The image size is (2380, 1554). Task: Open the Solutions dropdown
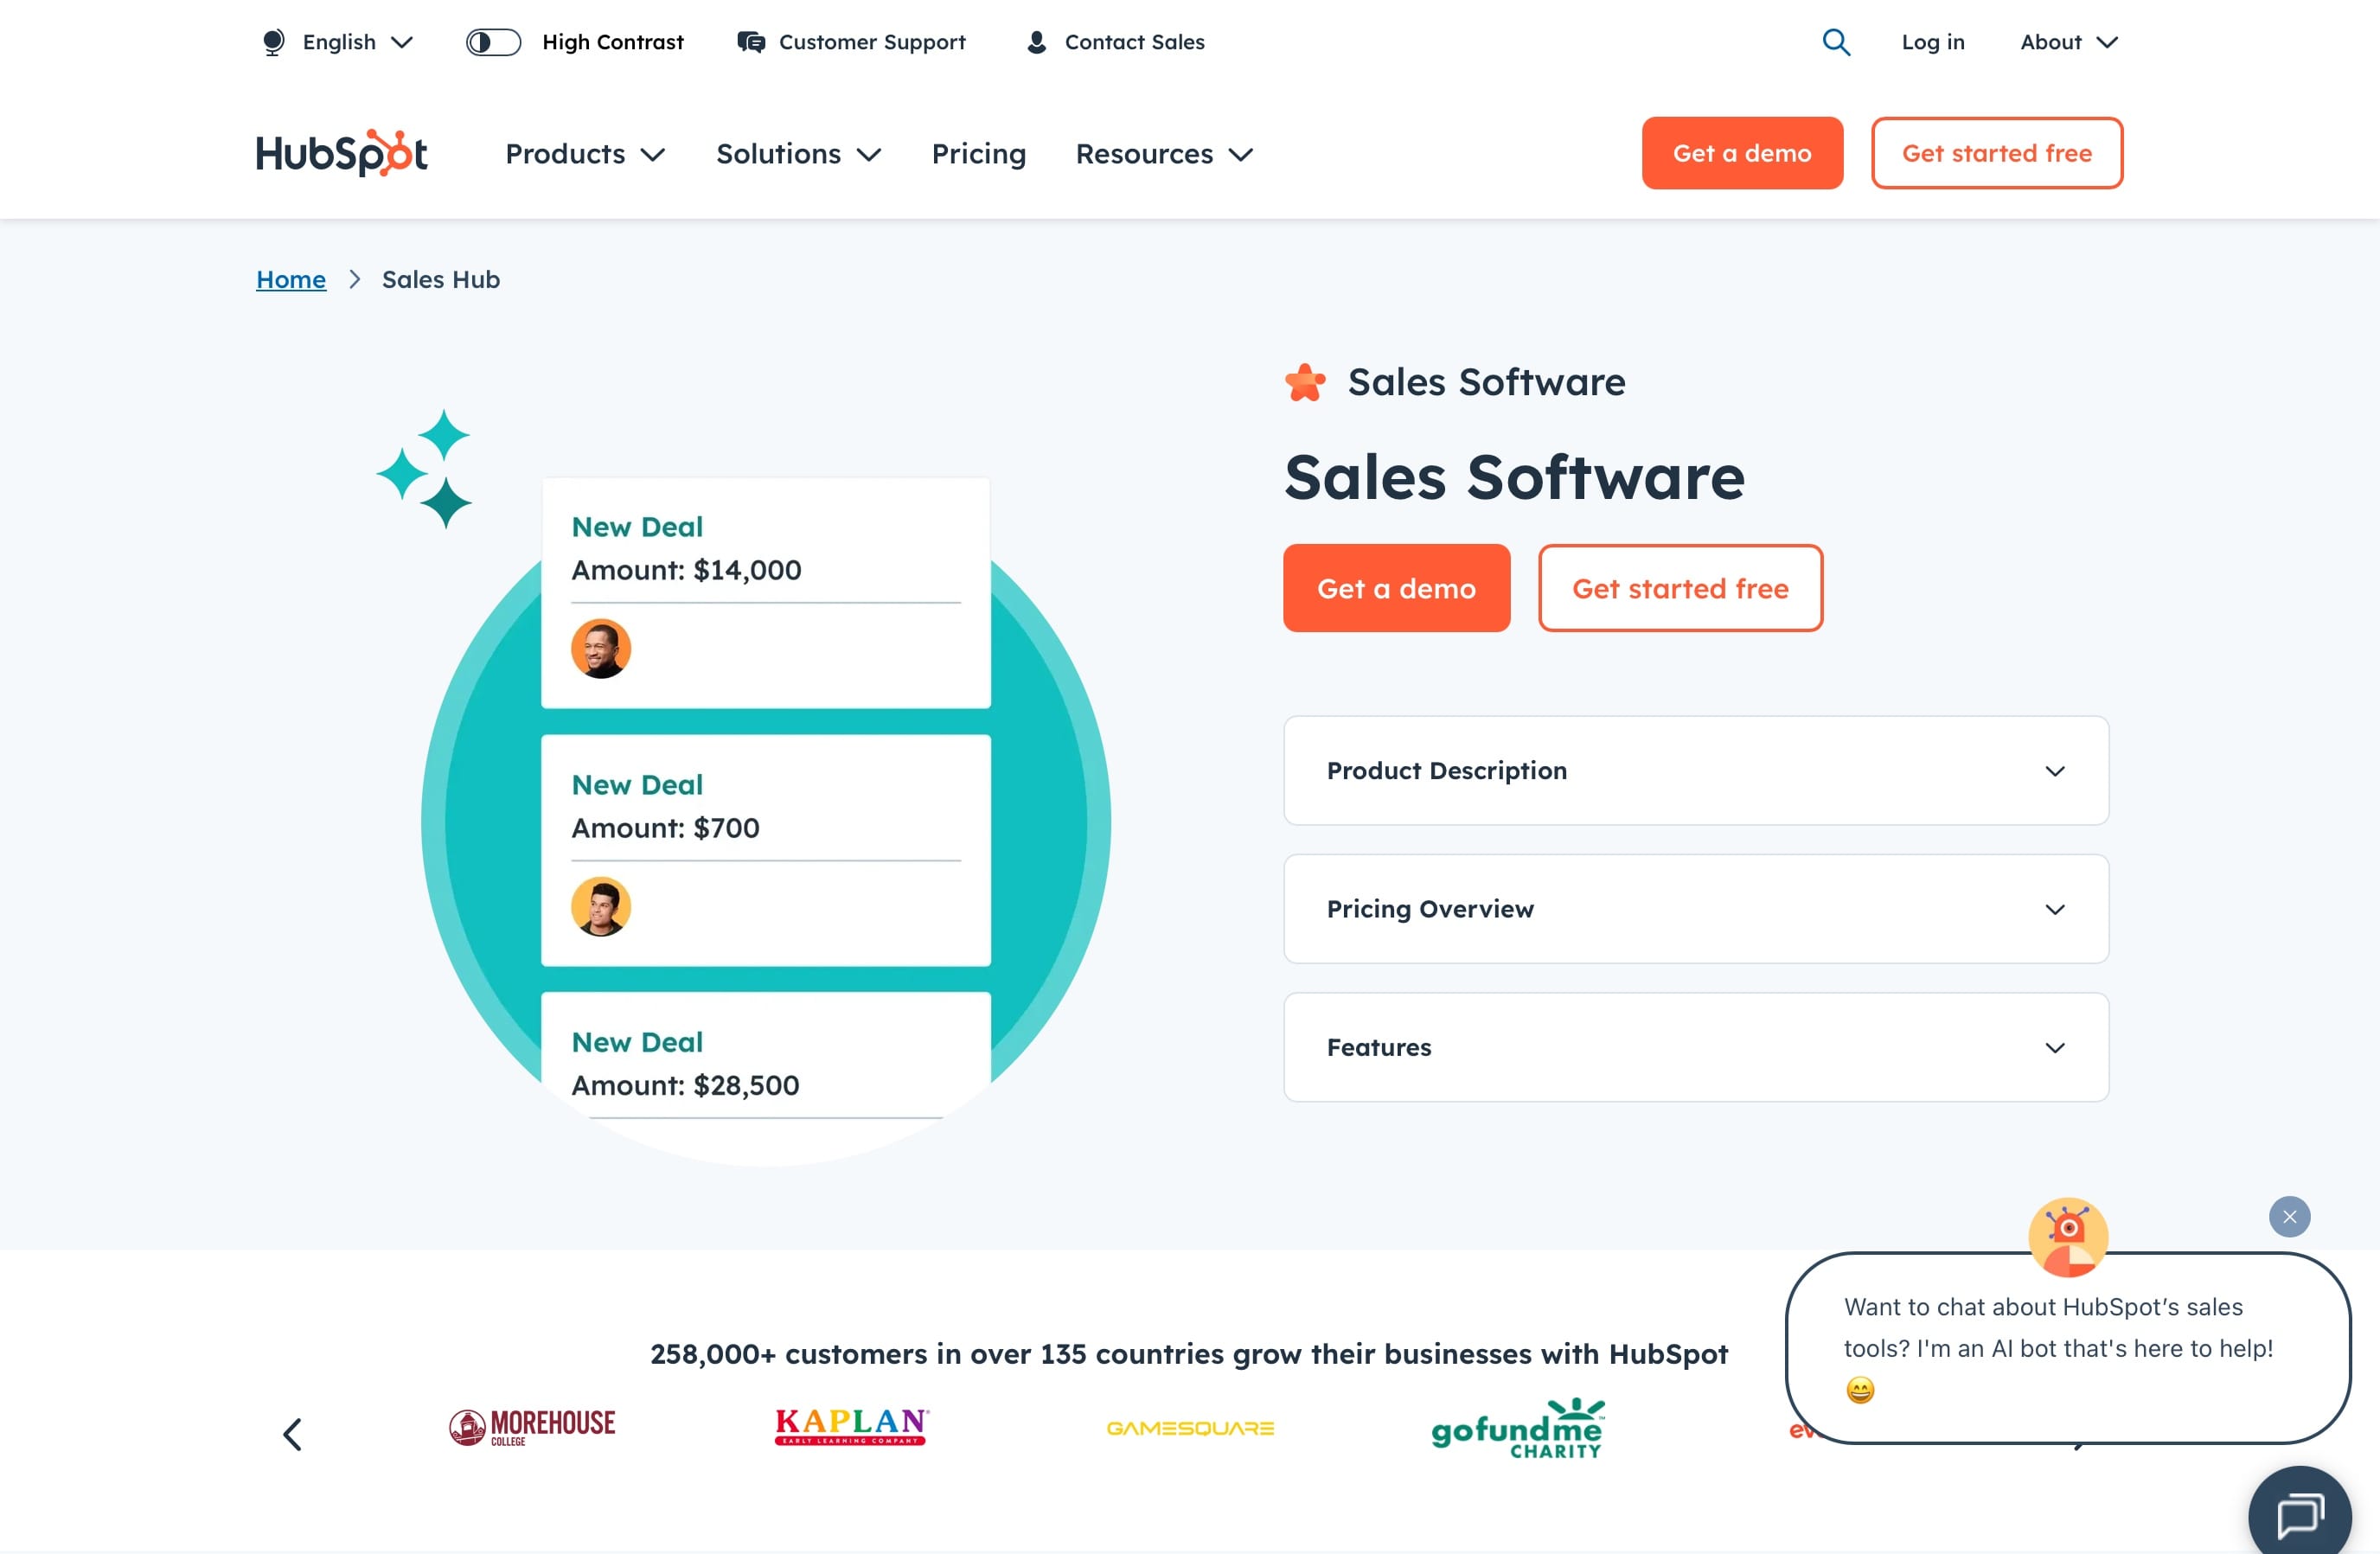(798, 153)
